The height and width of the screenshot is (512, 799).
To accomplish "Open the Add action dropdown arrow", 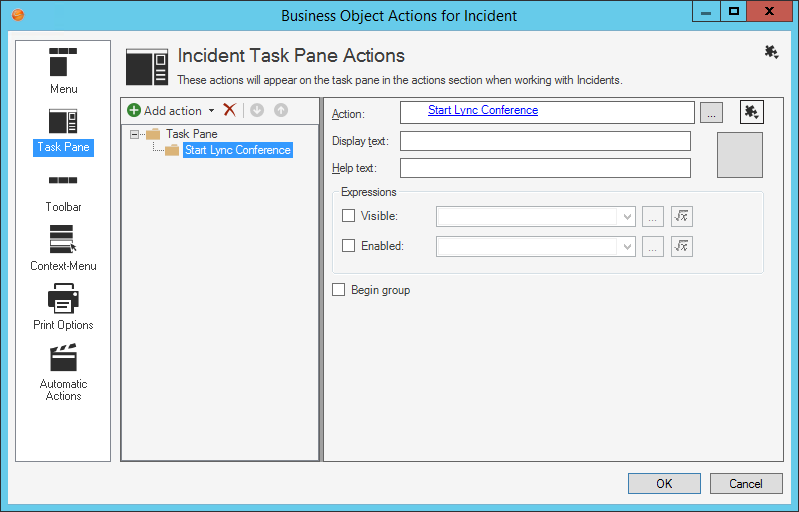I will pyautogui.click(x=211, y=111).
